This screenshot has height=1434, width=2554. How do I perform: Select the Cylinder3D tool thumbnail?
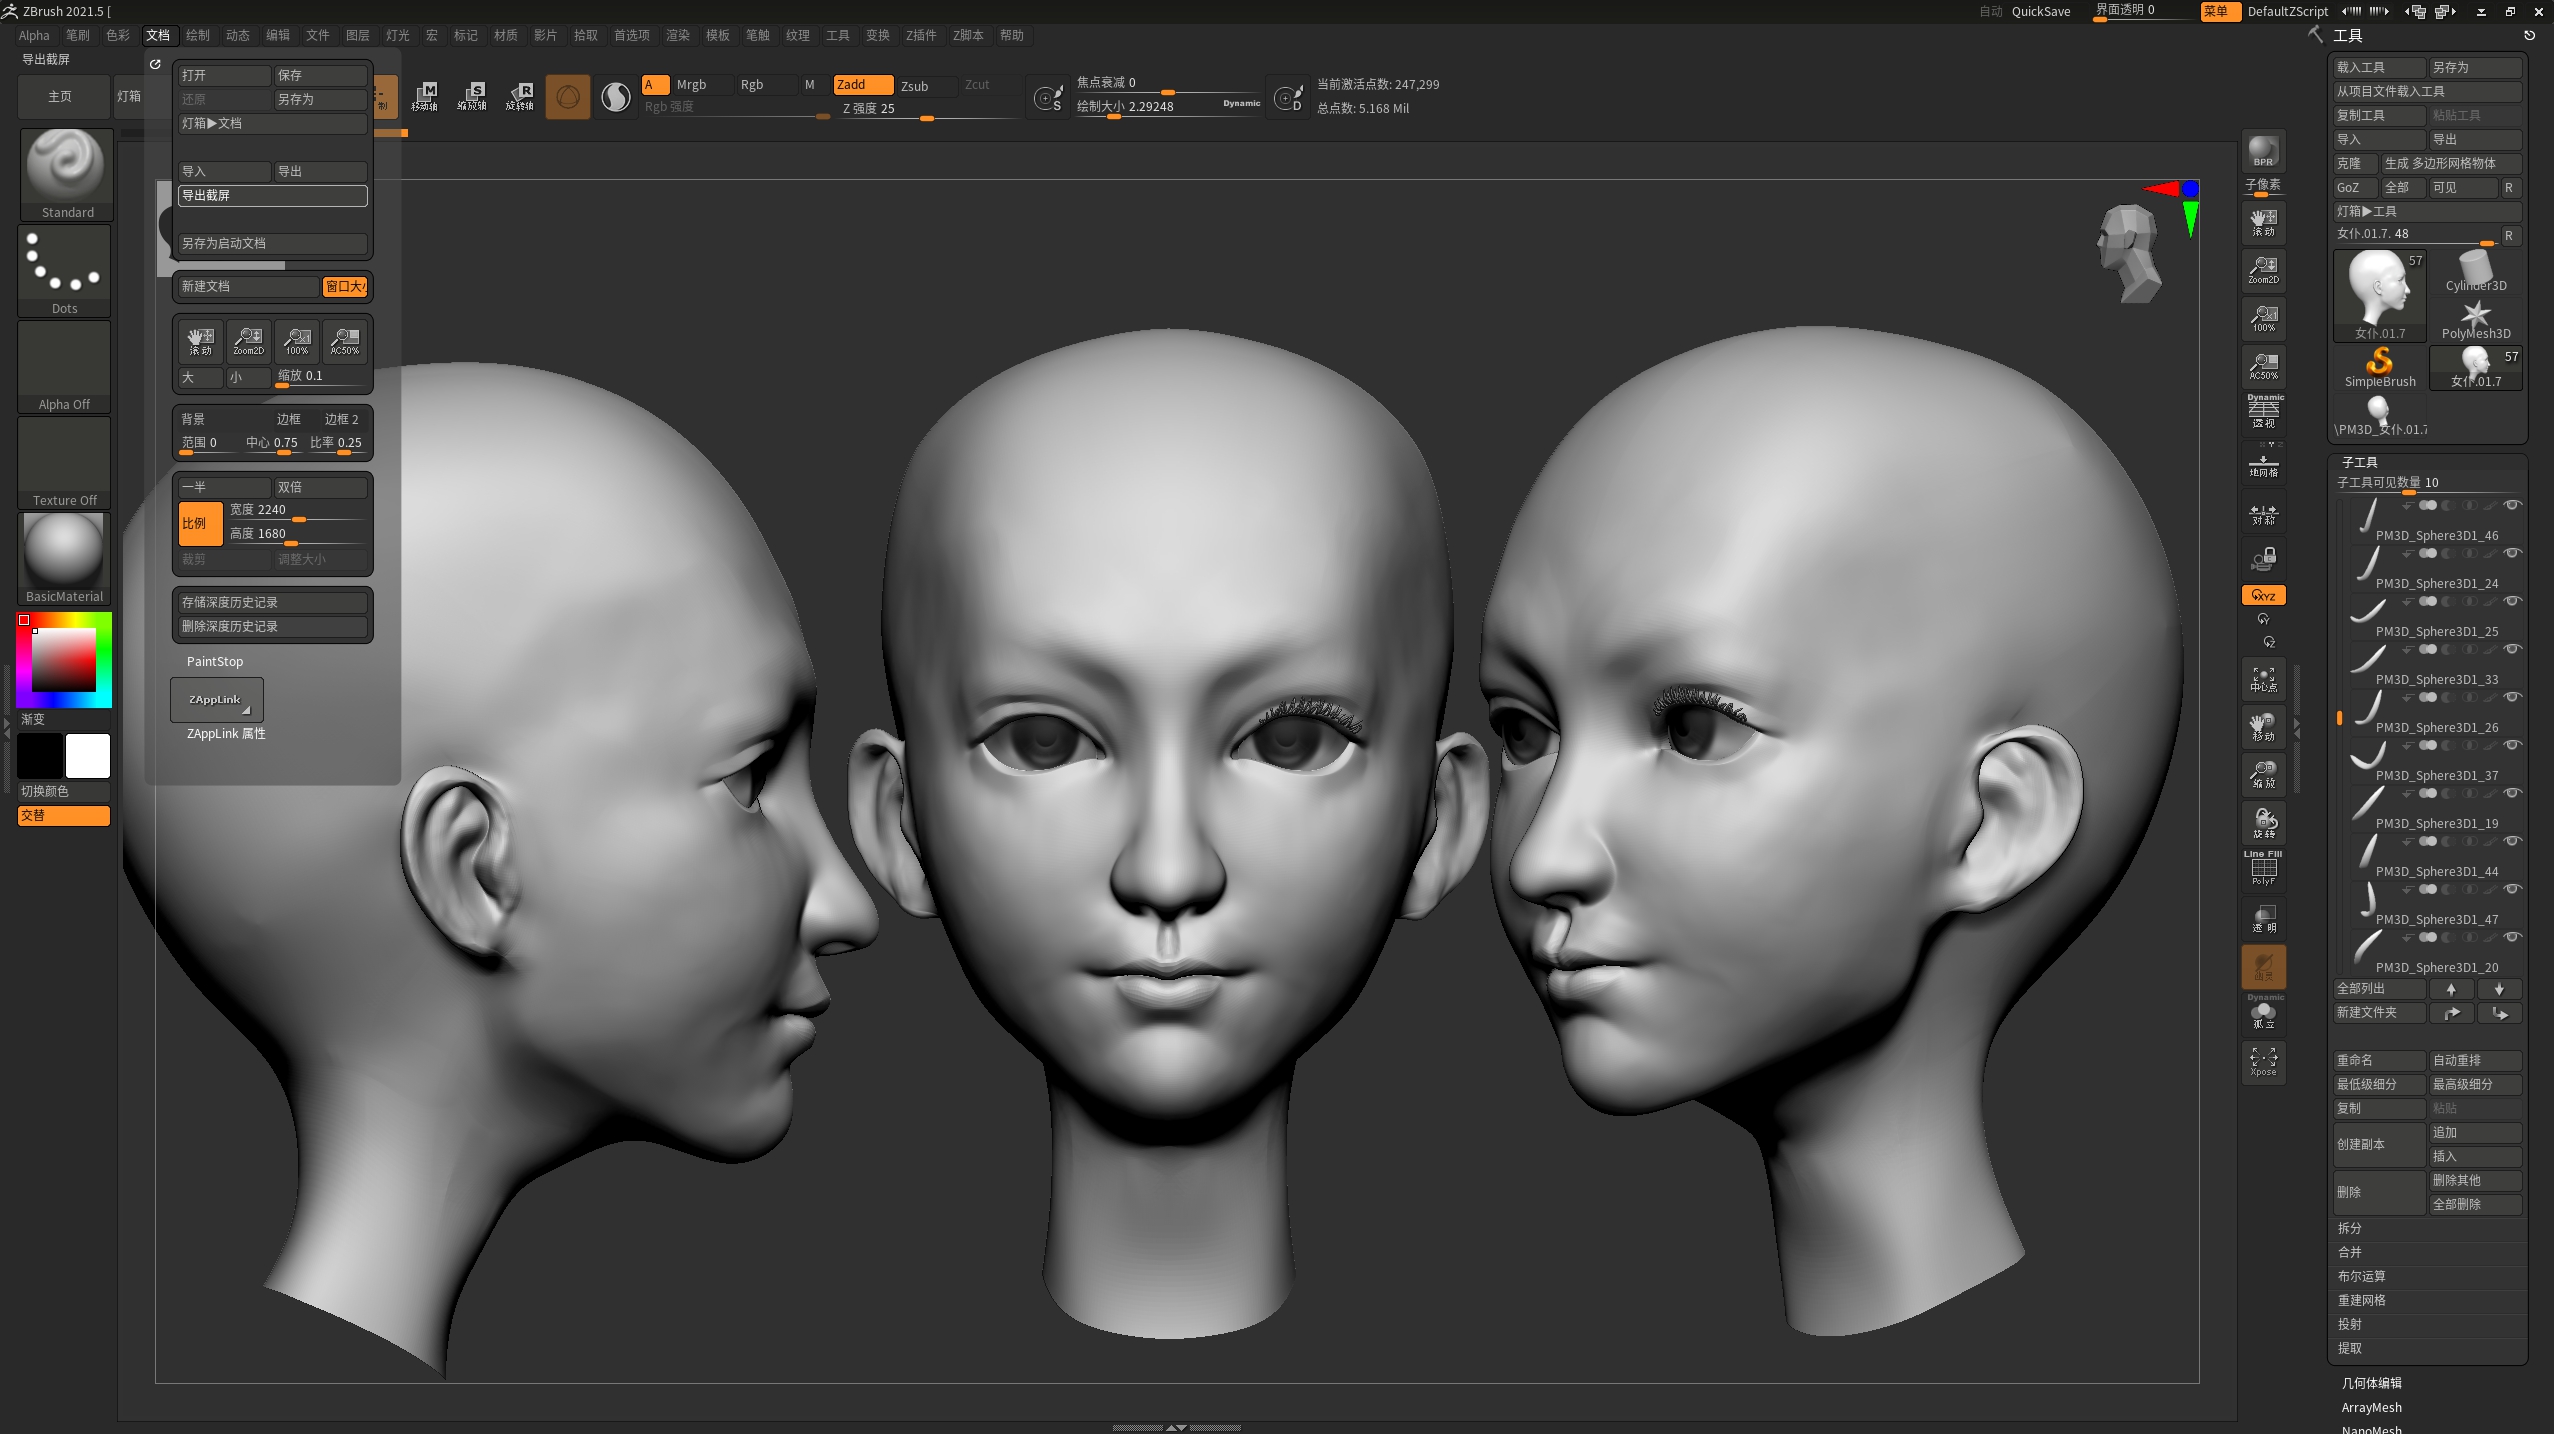click(2476, 270)
